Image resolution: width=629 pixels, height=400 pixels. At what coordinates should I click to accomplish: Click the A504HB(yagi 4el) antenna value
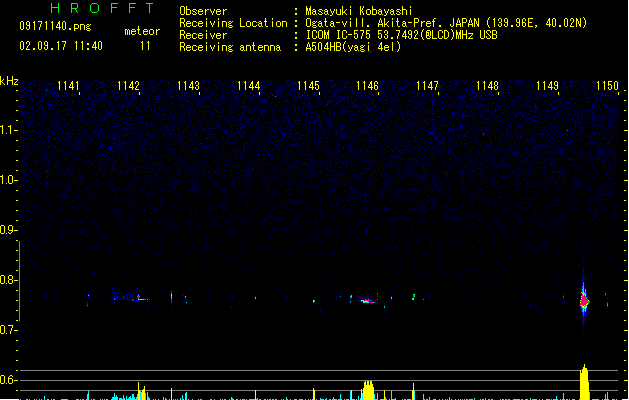point(353,47)
